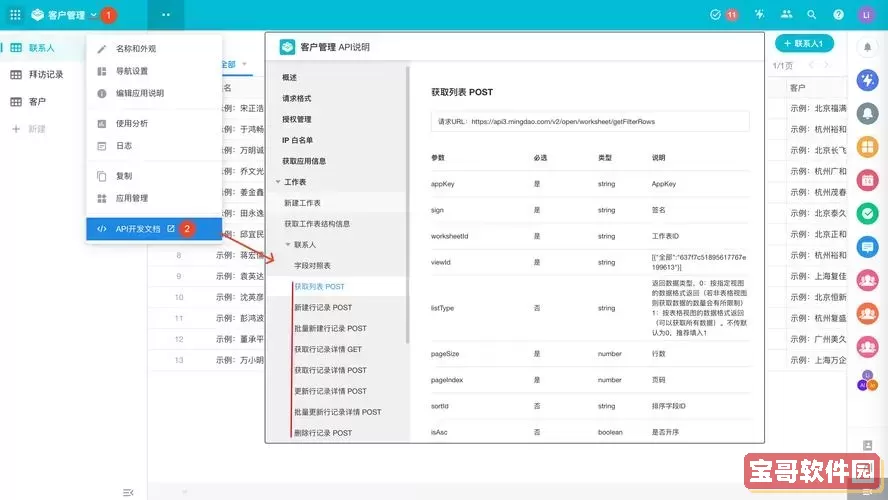Viewport: 888px width, 500px height.
Task: Click the lightning workflow icon in header
Action: pyautogui.click(x=759, y=15)
